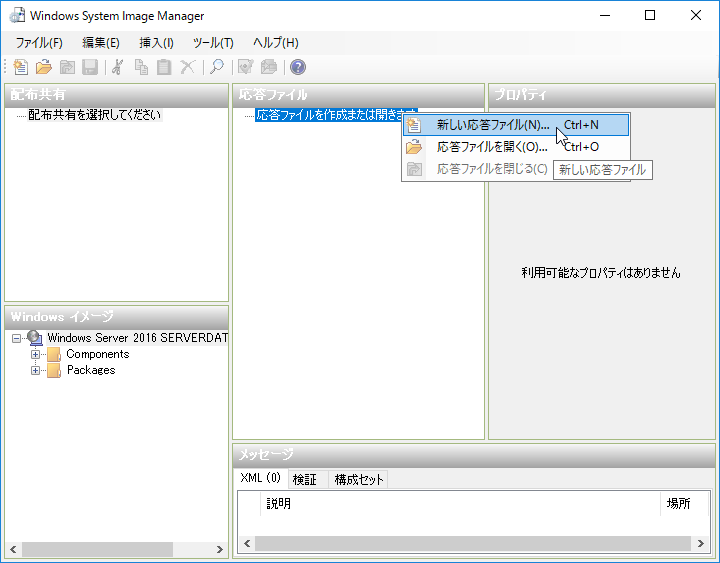Click left arrow of Windows image scrollbar
This screenshot has width=720, height=563.
13,550
